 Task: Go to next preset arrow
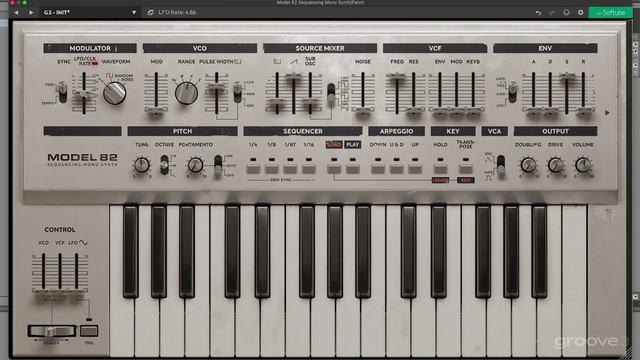[31, 13]
